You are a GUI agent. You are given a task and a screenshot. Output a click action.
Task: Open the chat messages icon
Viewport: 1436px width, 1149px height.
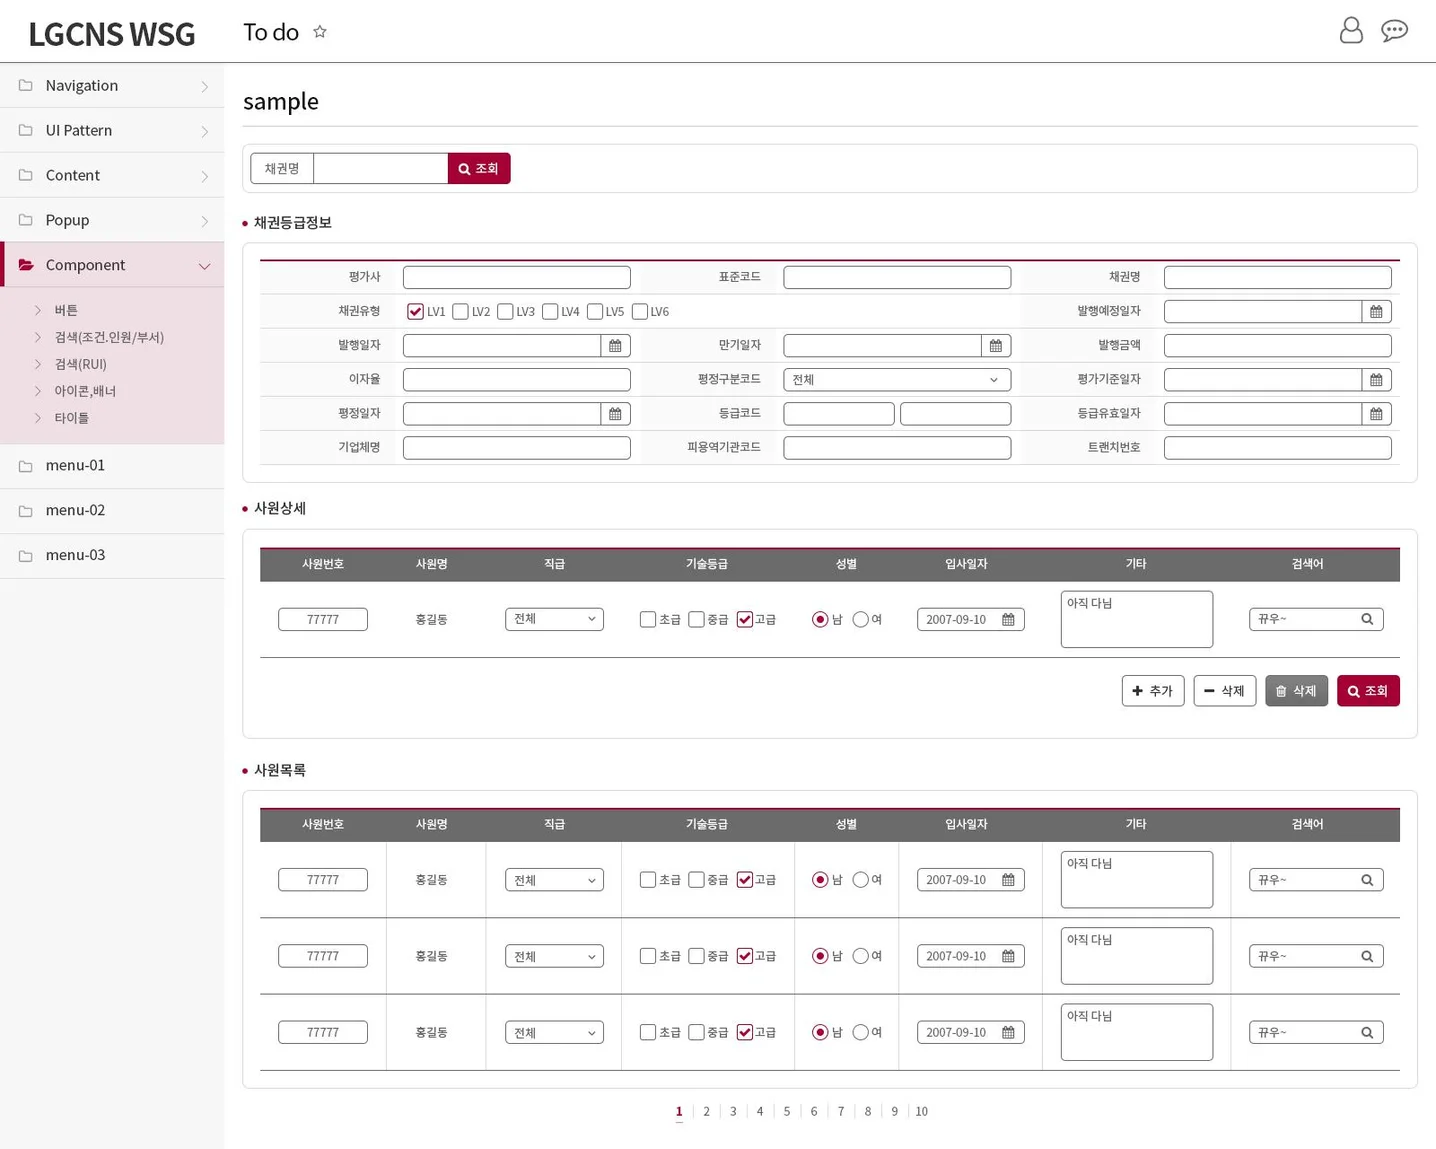(x=1394, y=31)
